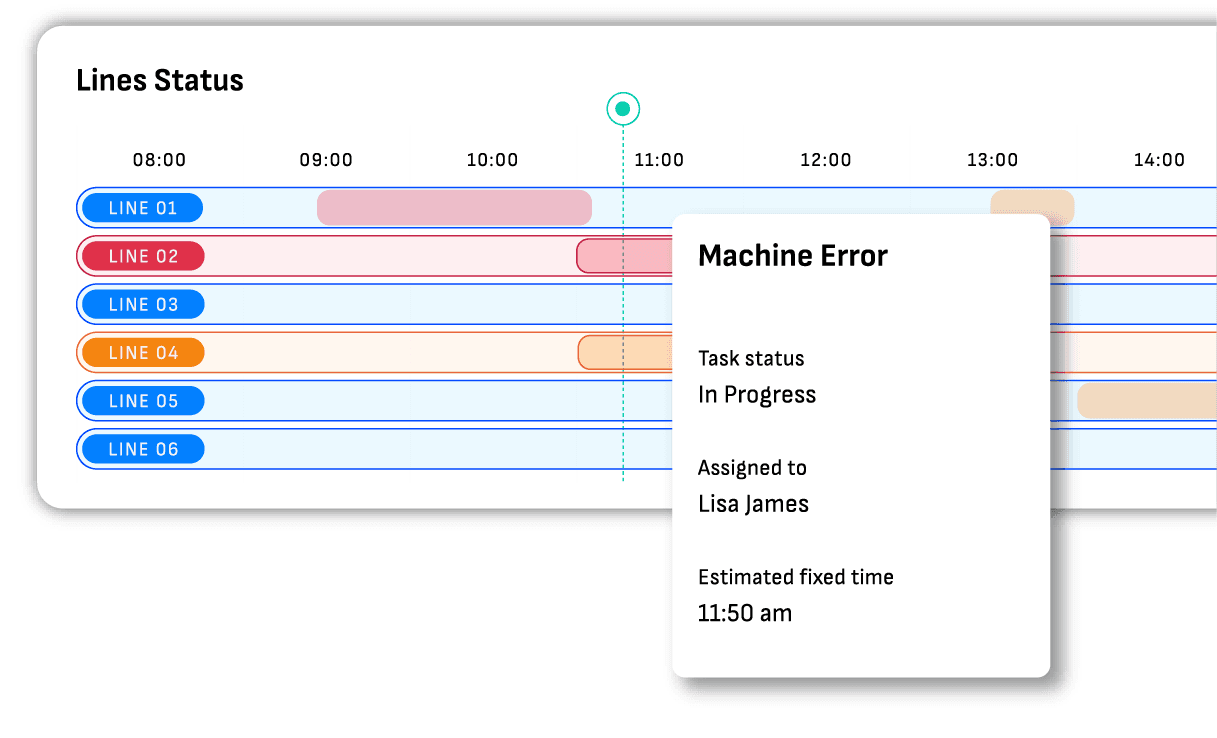
Task: Click the LINE 03 label pill
Action: click(141, 304)
